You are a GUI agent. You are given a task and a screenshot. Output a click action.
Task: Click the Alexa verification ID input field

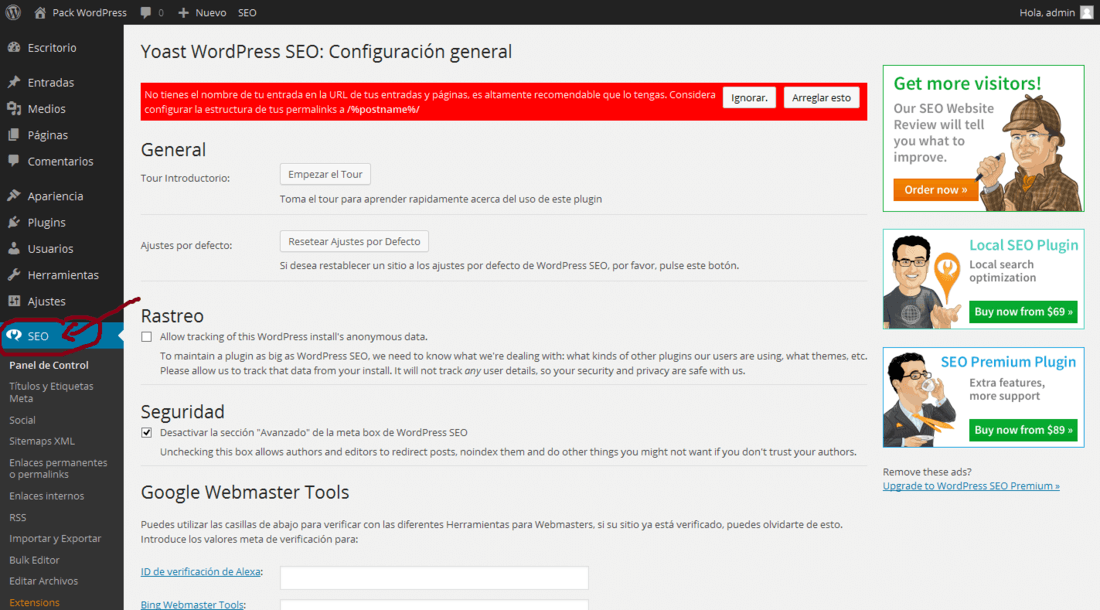coord(434,578)
